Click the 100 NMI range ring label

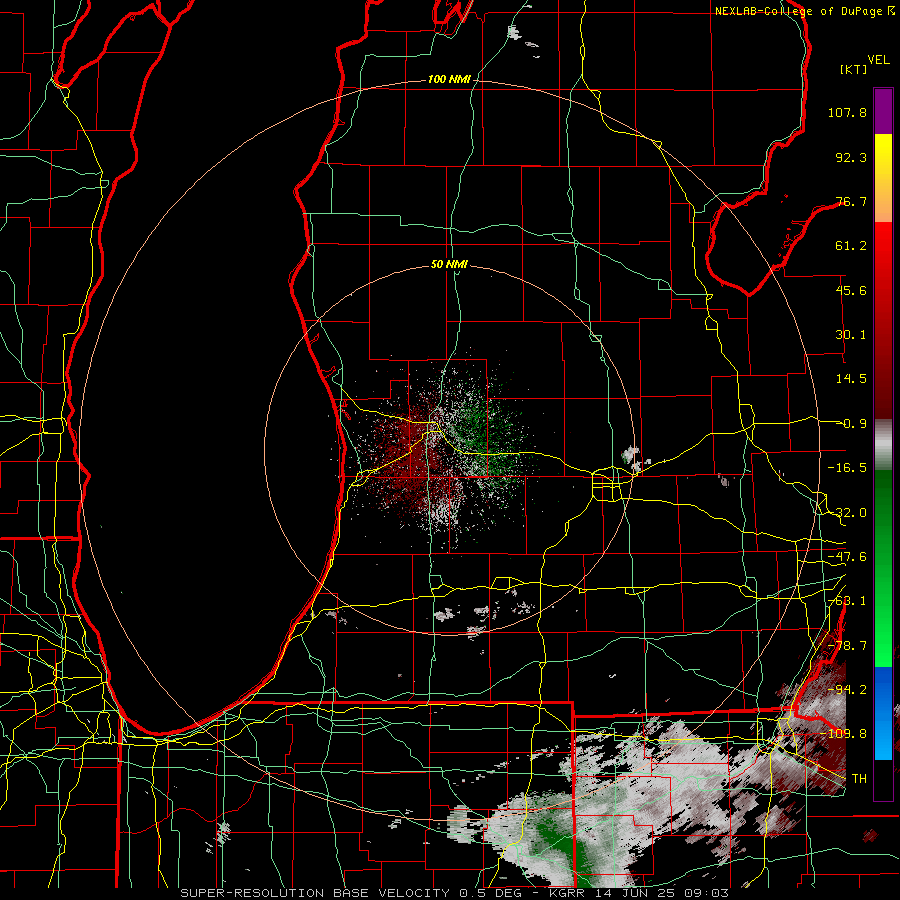pyautogui.click(x=449, y=79)
